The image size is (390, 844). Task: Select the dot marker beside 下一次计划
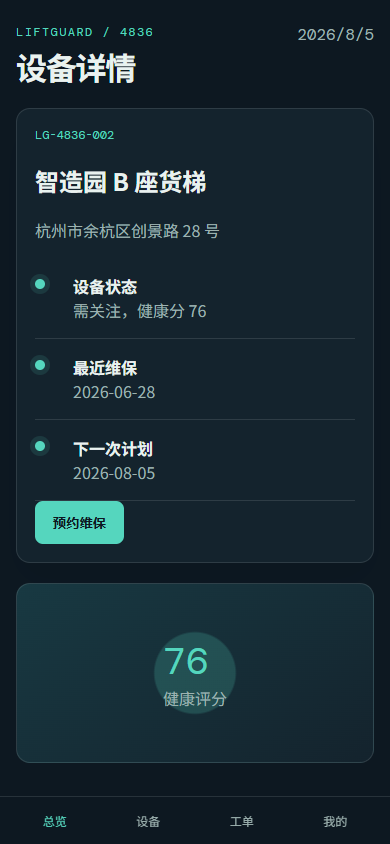point(40,446)
